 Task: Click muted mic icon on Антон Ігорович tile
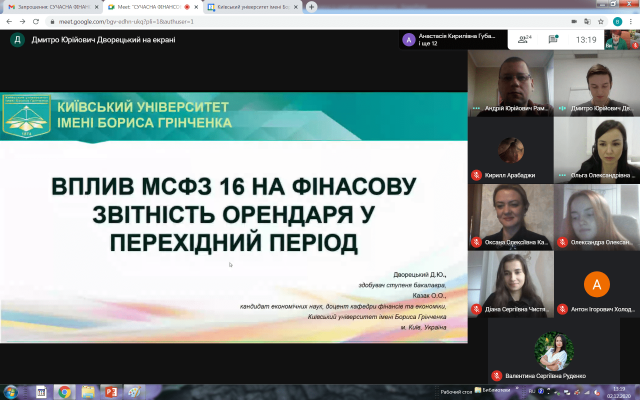pos(563,309)
